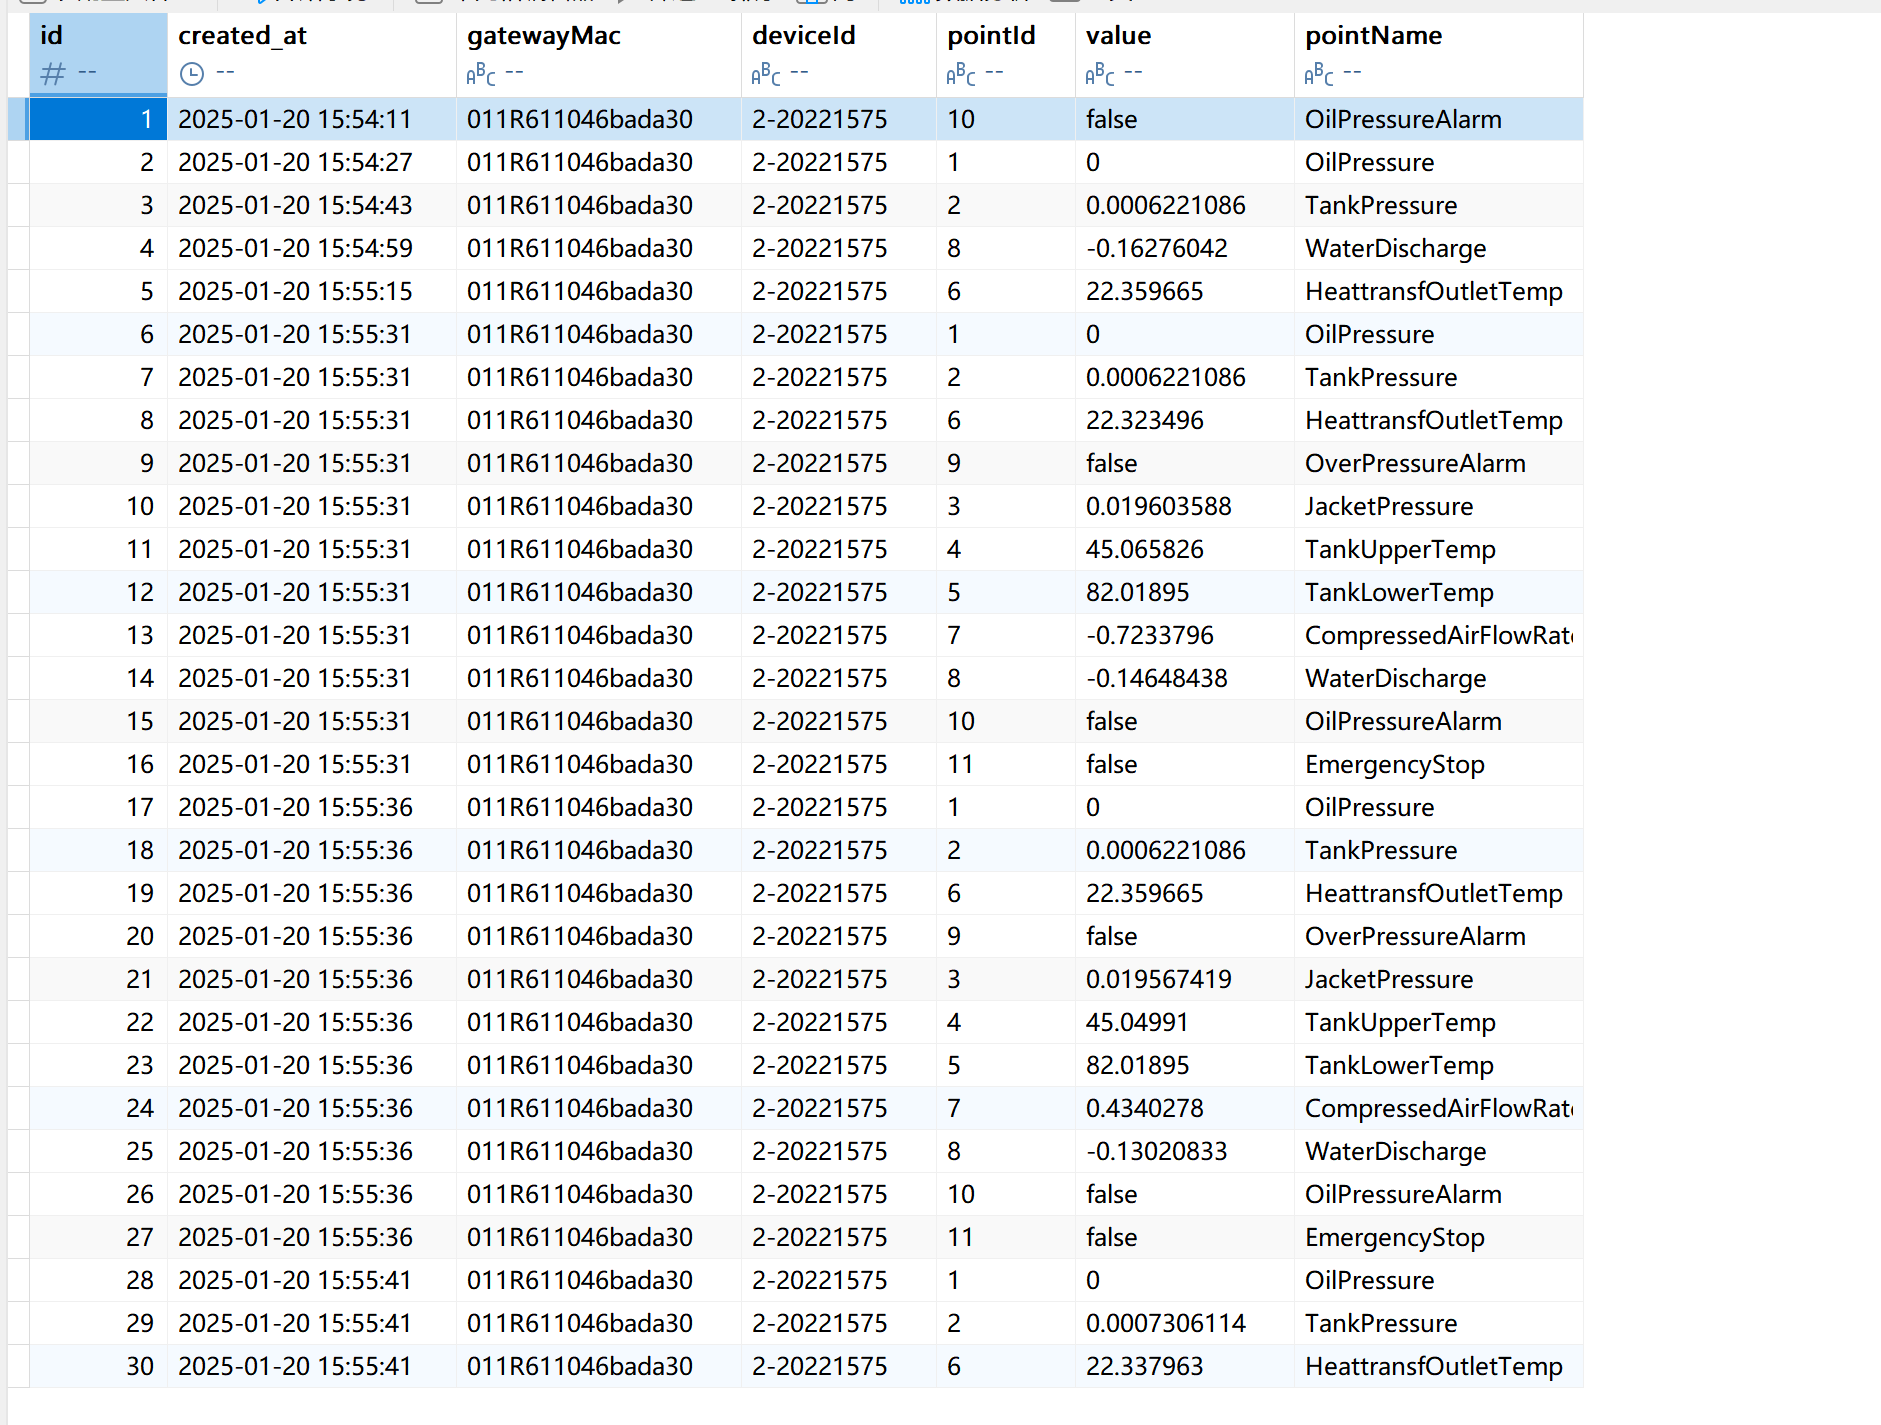Click the ABC text icon under value

coord(1099,74)
